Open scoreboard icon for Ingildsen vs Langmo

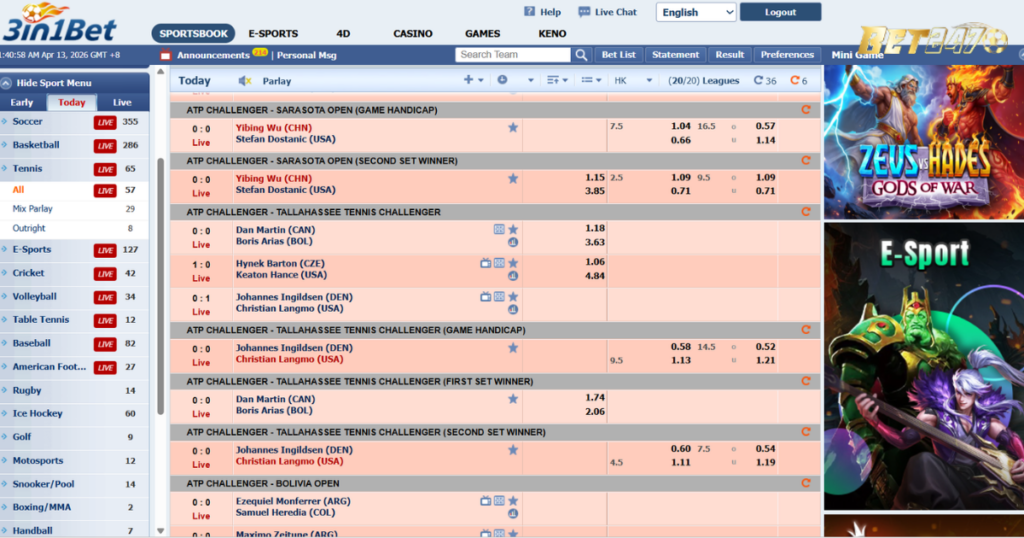coord(499,296)
